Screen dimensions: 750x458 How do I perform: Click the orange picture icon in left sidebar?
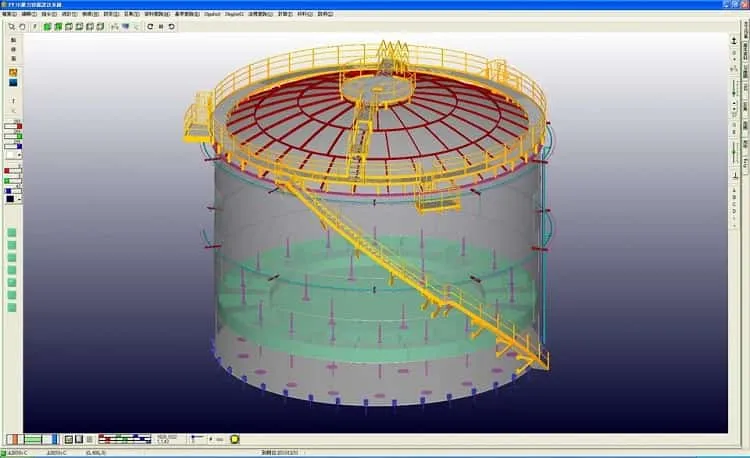[13, 72]
